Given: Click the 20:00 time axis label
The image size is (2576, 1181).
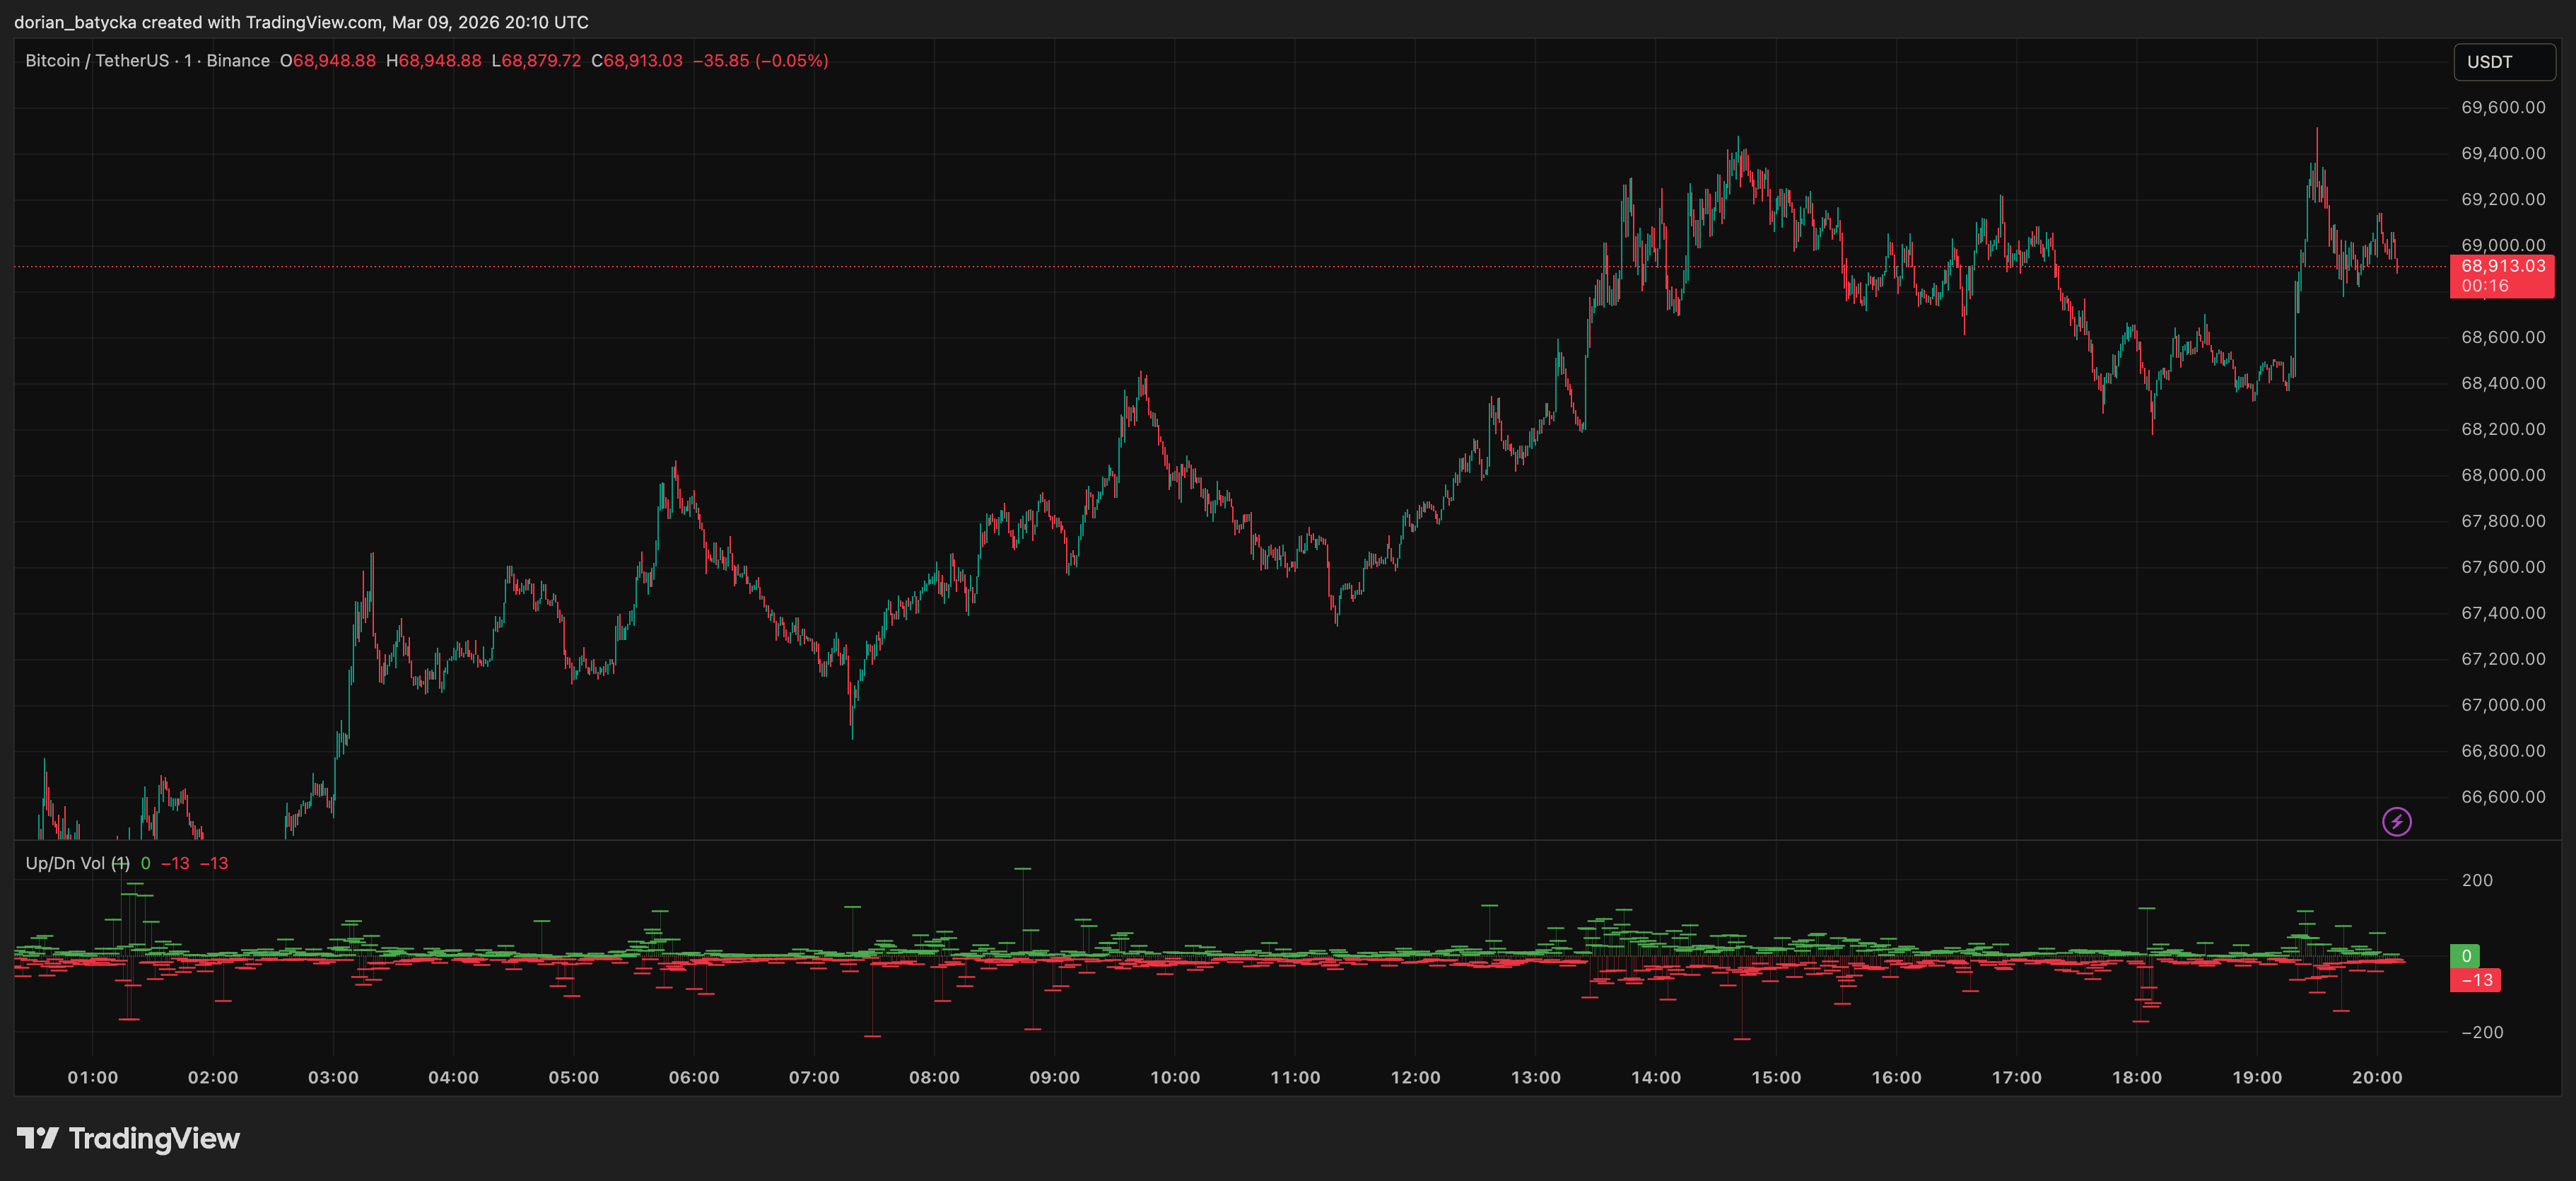Looking at the screenshot, I should coord(2377,1078).
